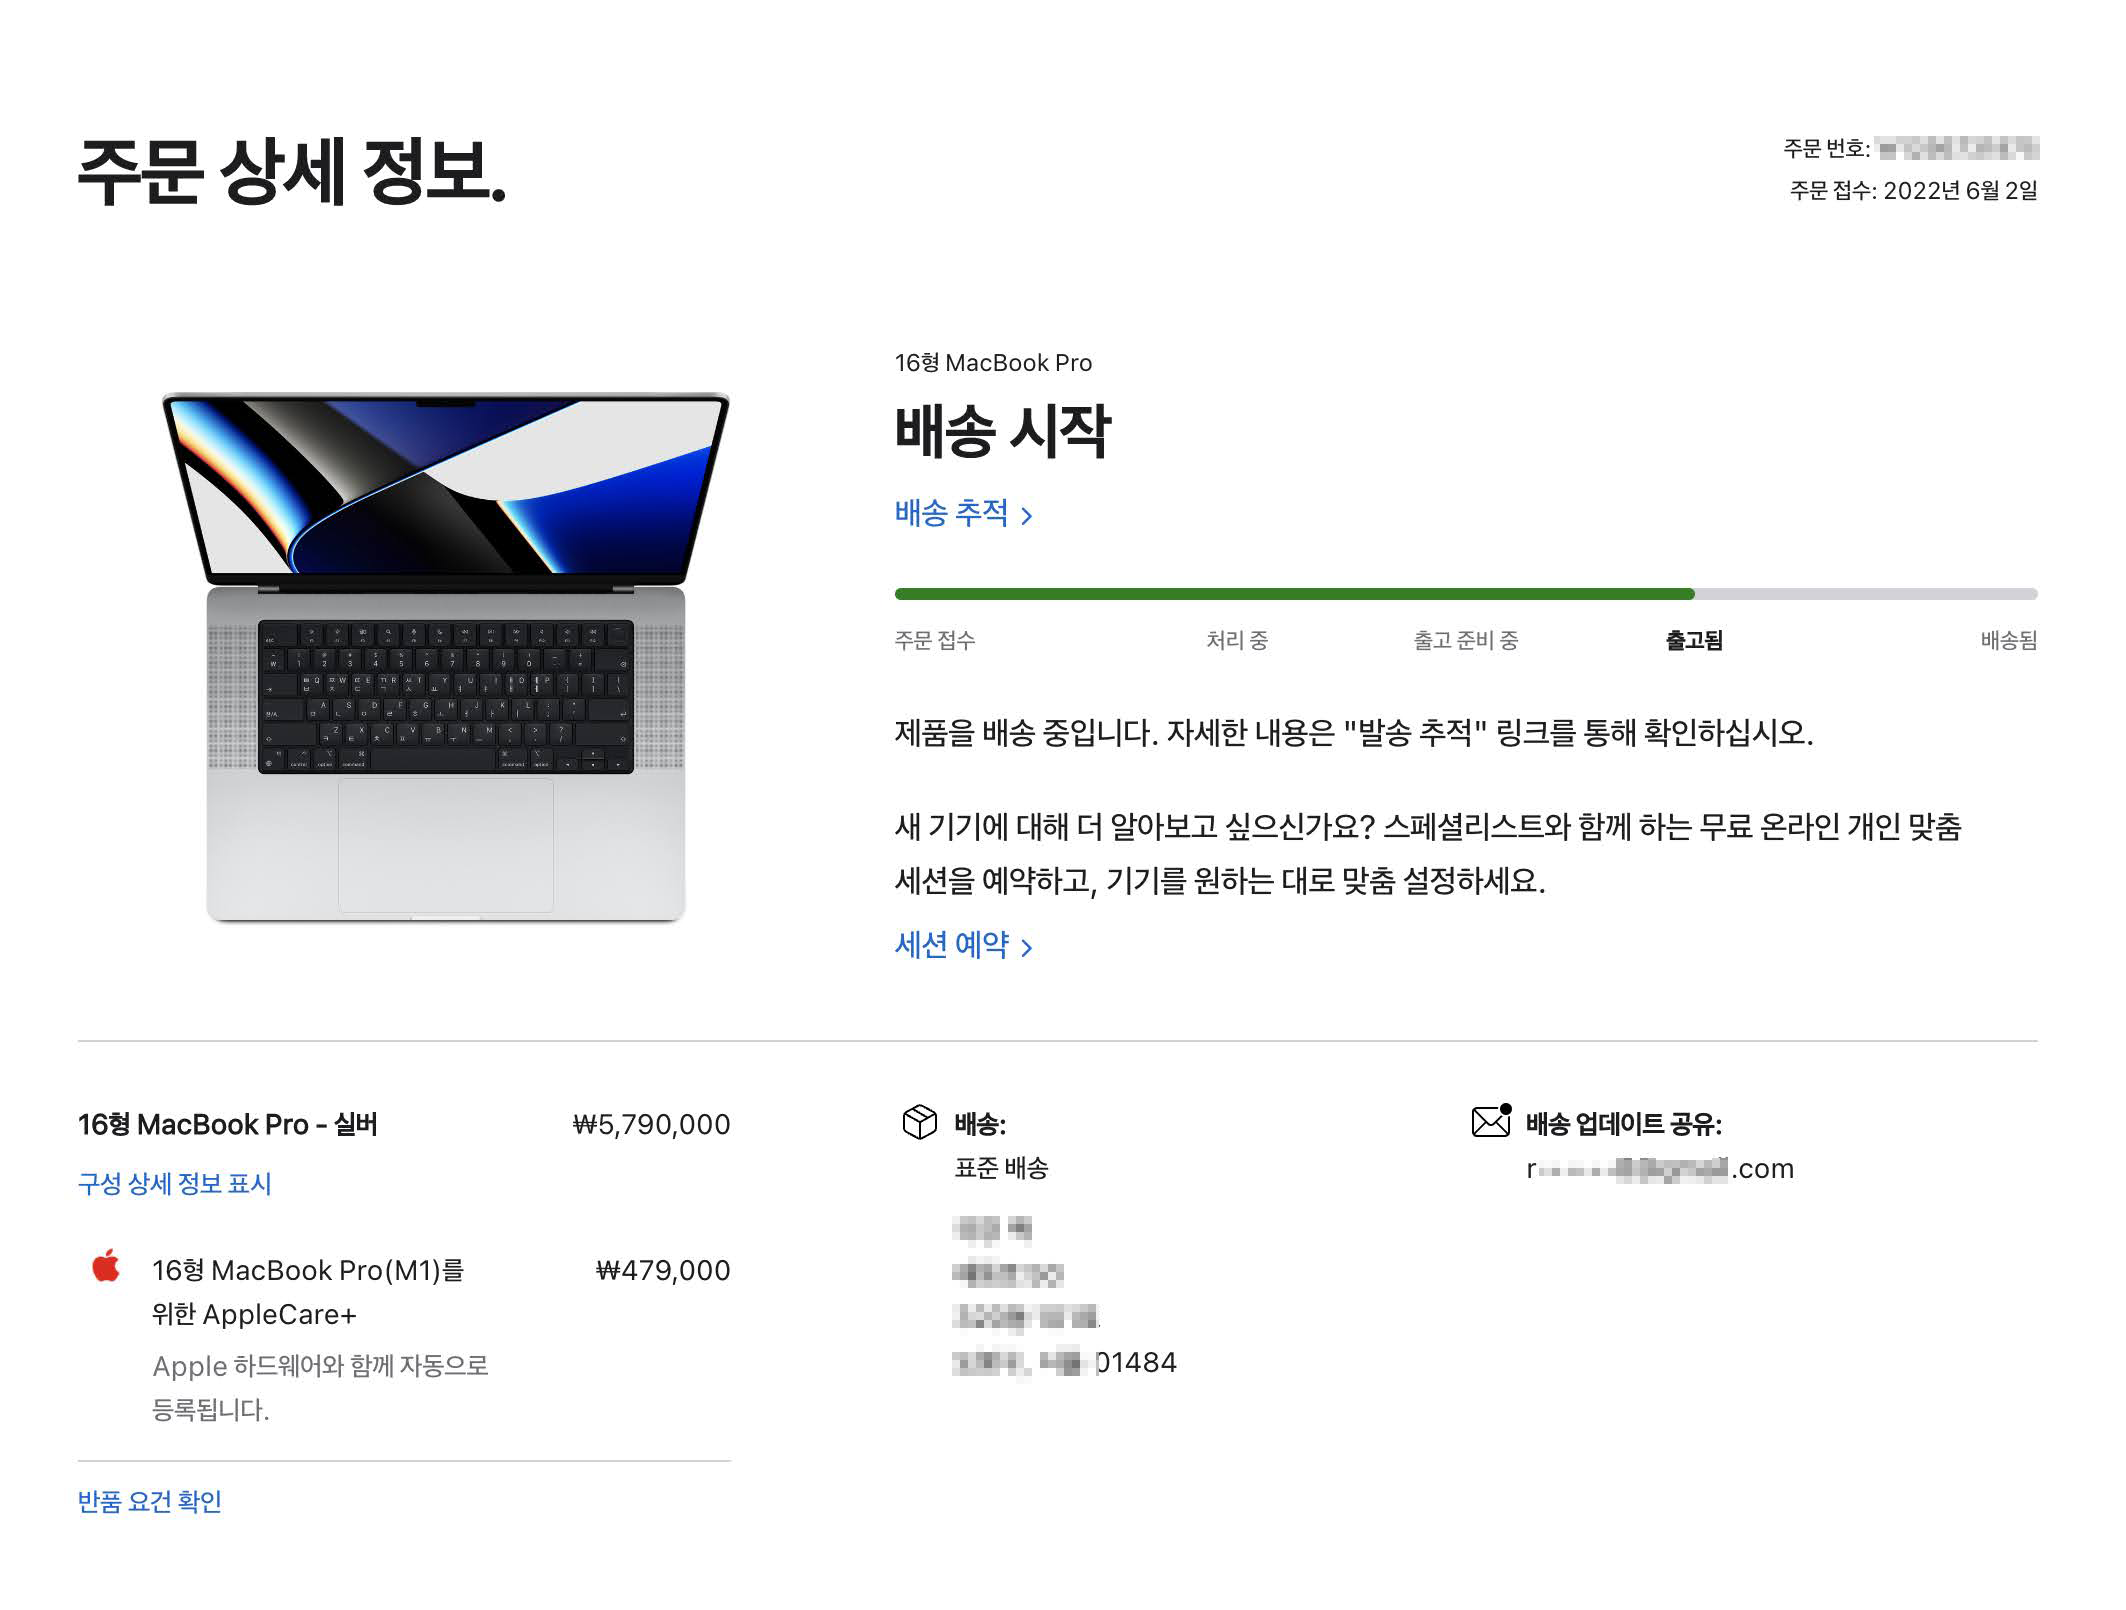
Task: Click the shipping box icon next to 배송
Action: (919, 1123)
